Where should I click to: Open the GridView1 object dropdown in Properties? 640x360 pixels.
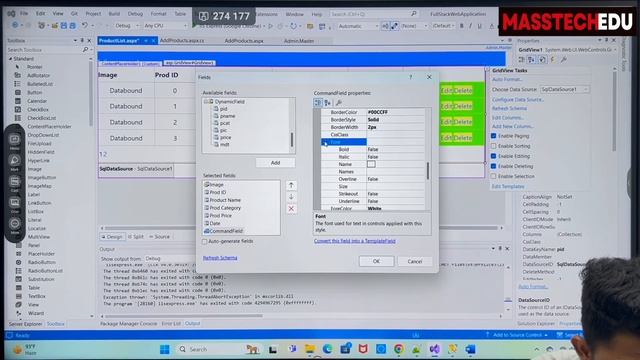pos(567,50)
